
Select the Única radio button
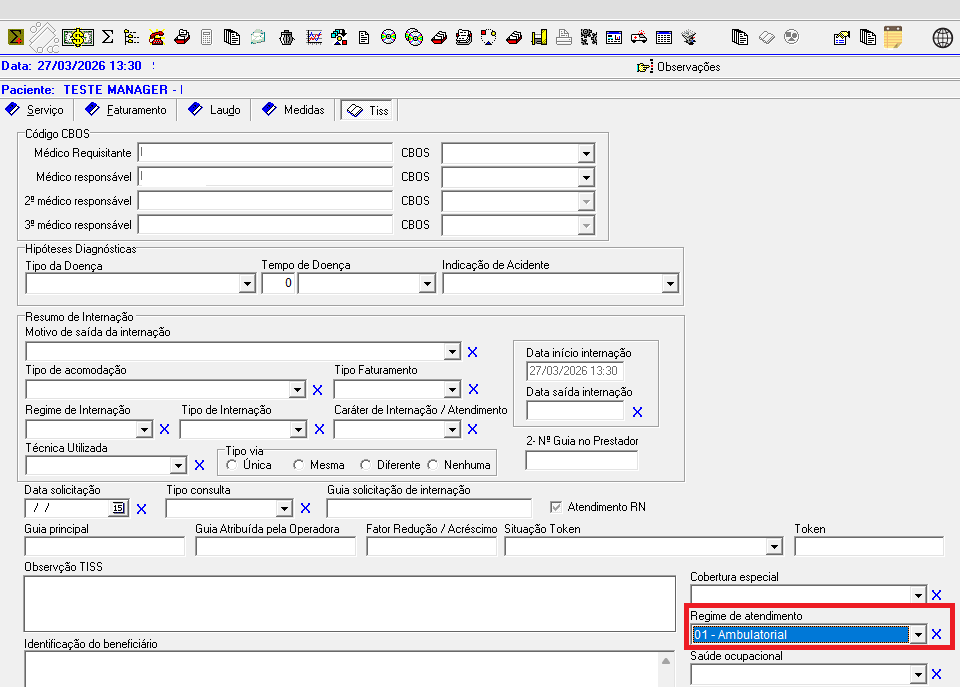(232, 465)
